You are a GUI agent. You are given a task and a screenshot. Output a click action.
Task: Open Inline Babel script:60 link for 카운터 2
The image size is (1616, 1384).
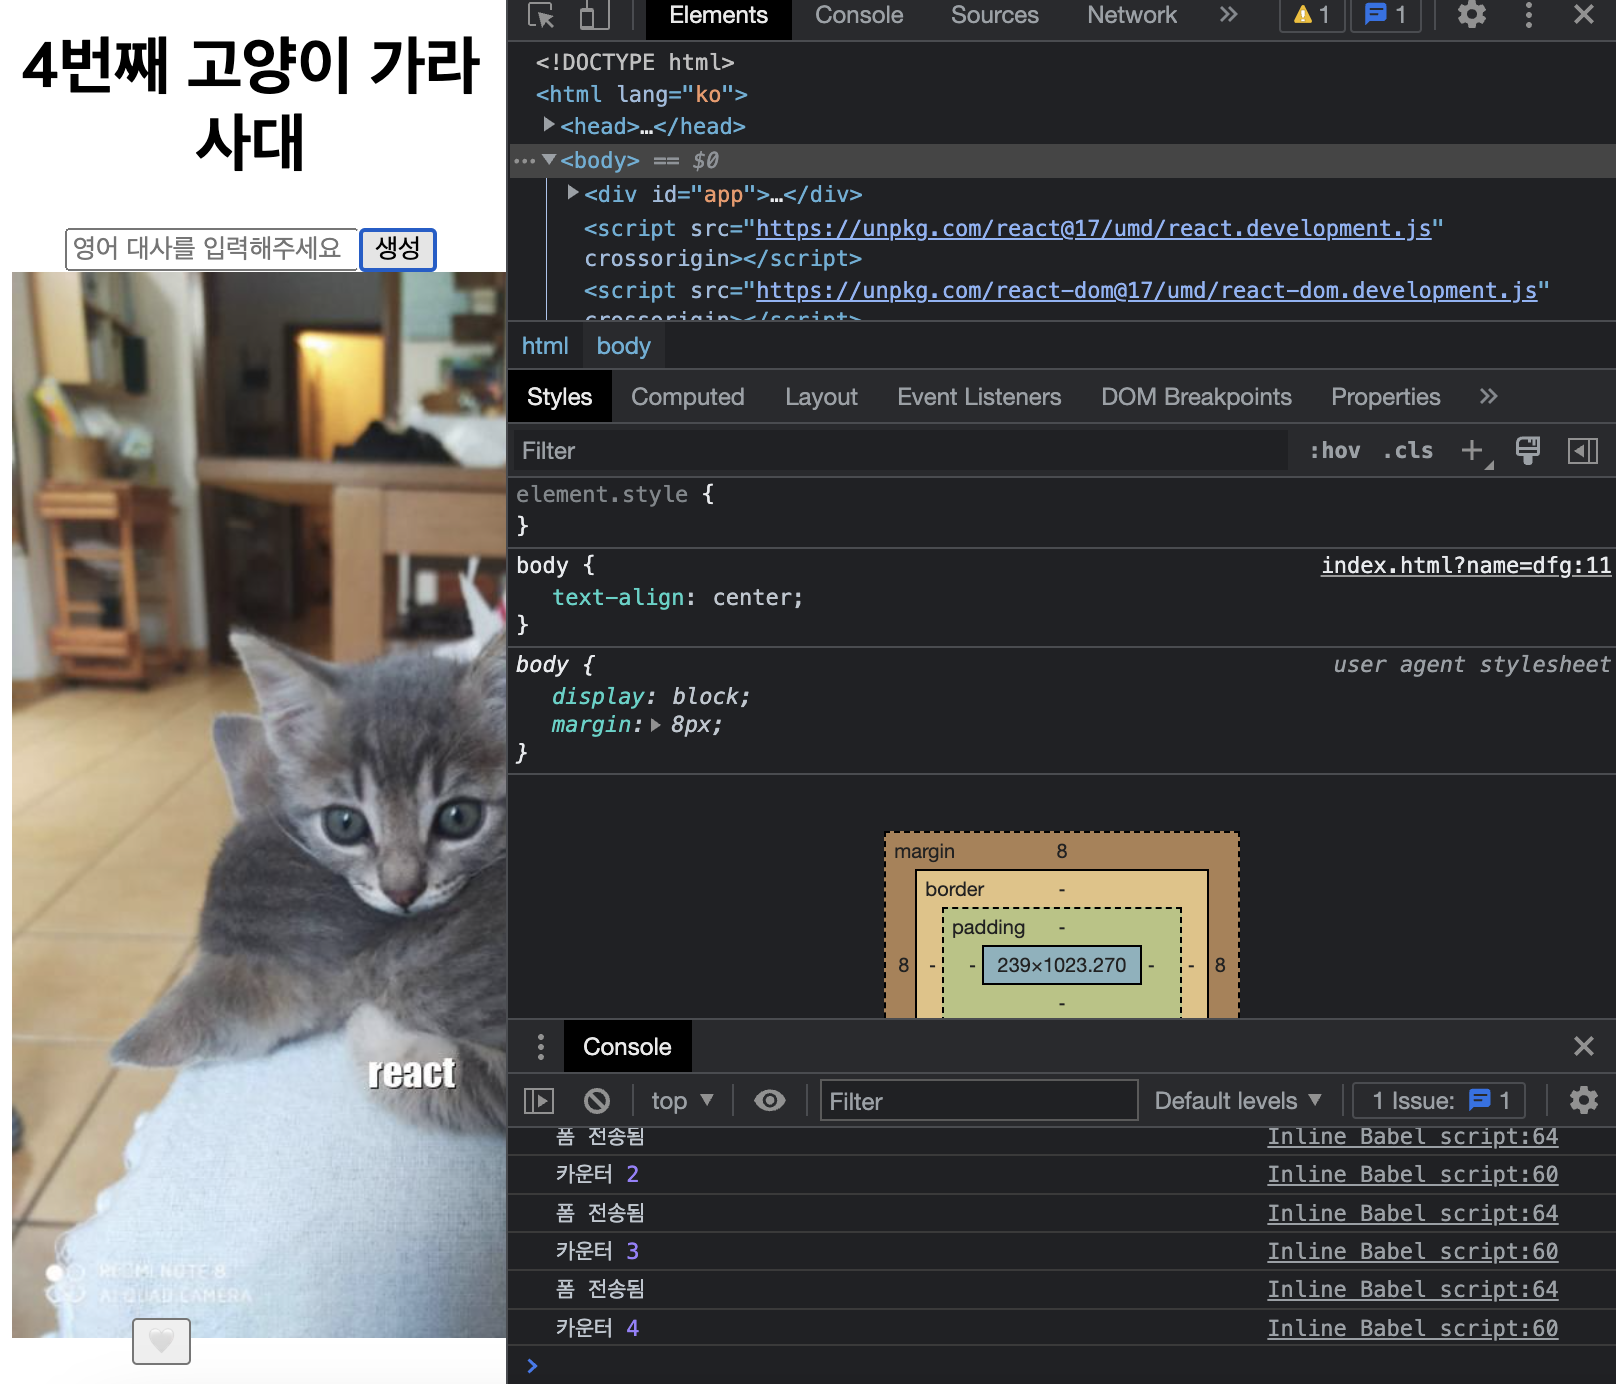[x=1413, y=1175]
